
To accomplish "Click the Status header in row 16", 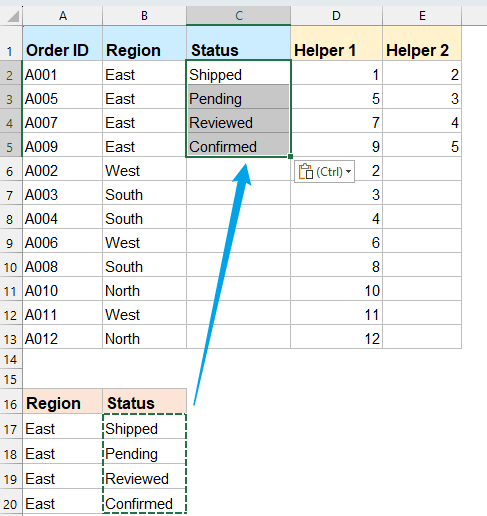I will point(144,401).
